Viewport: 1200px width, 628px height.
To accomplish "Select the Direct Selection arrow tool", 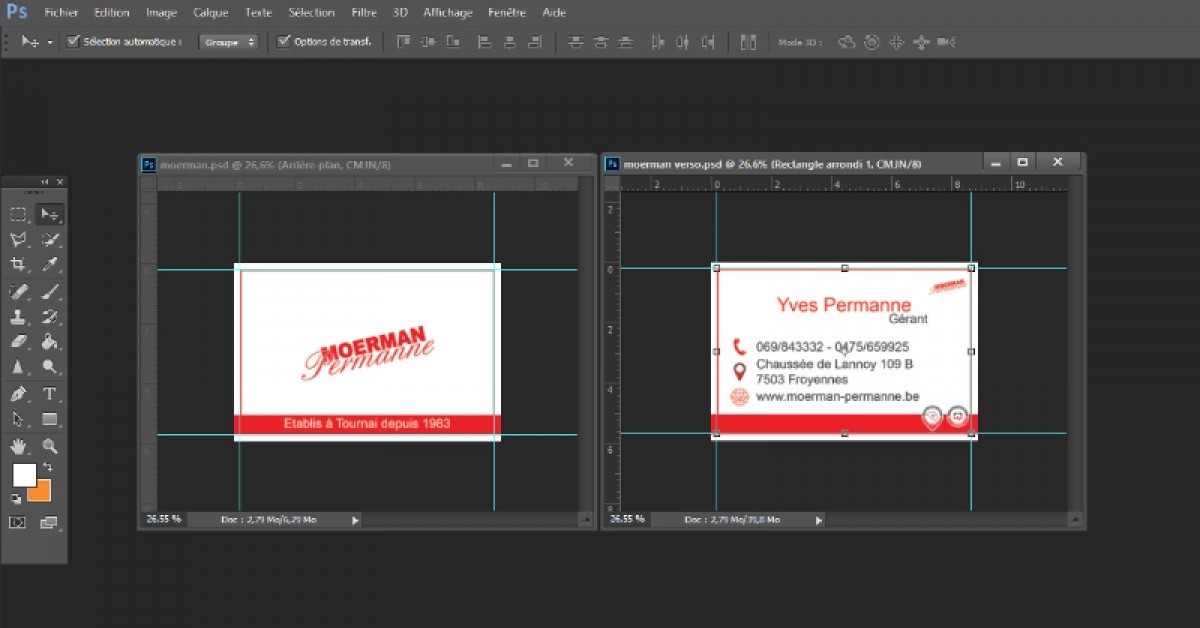I will point(18,419).
